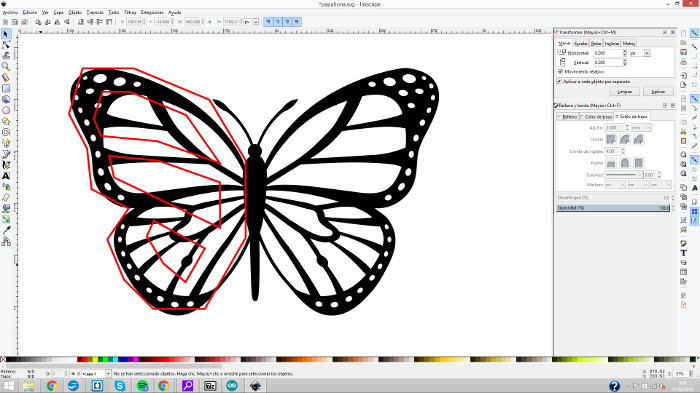Select the Eraser tool
Image resolution: width=700 pixels, height=393 pixels.
tap(6, 197)
